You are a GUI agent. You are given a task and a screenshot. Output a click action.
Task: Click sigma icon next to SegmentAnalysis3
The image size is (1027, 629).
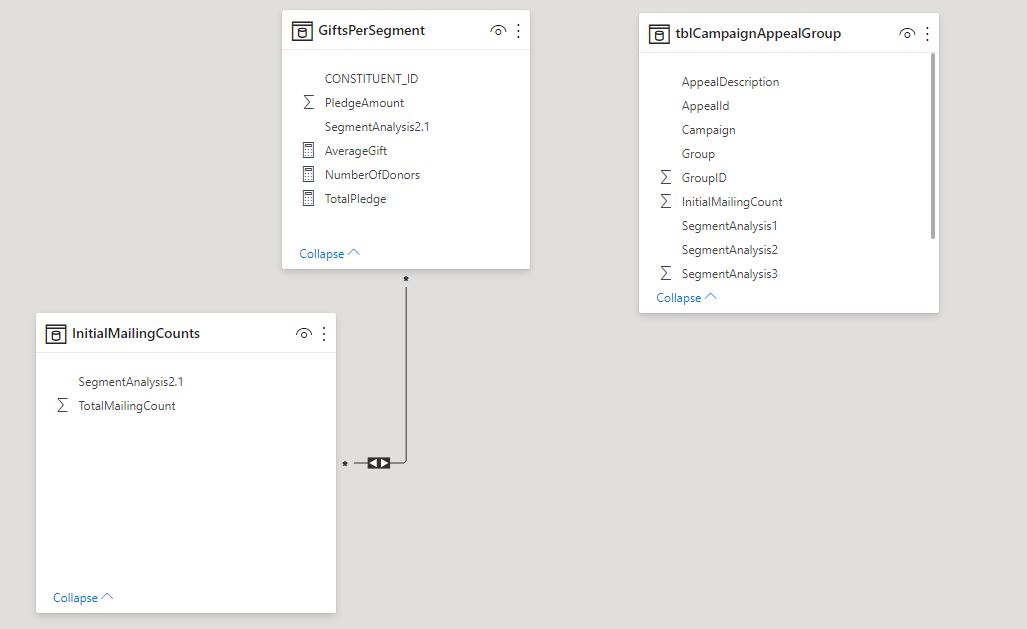(665, 274)
